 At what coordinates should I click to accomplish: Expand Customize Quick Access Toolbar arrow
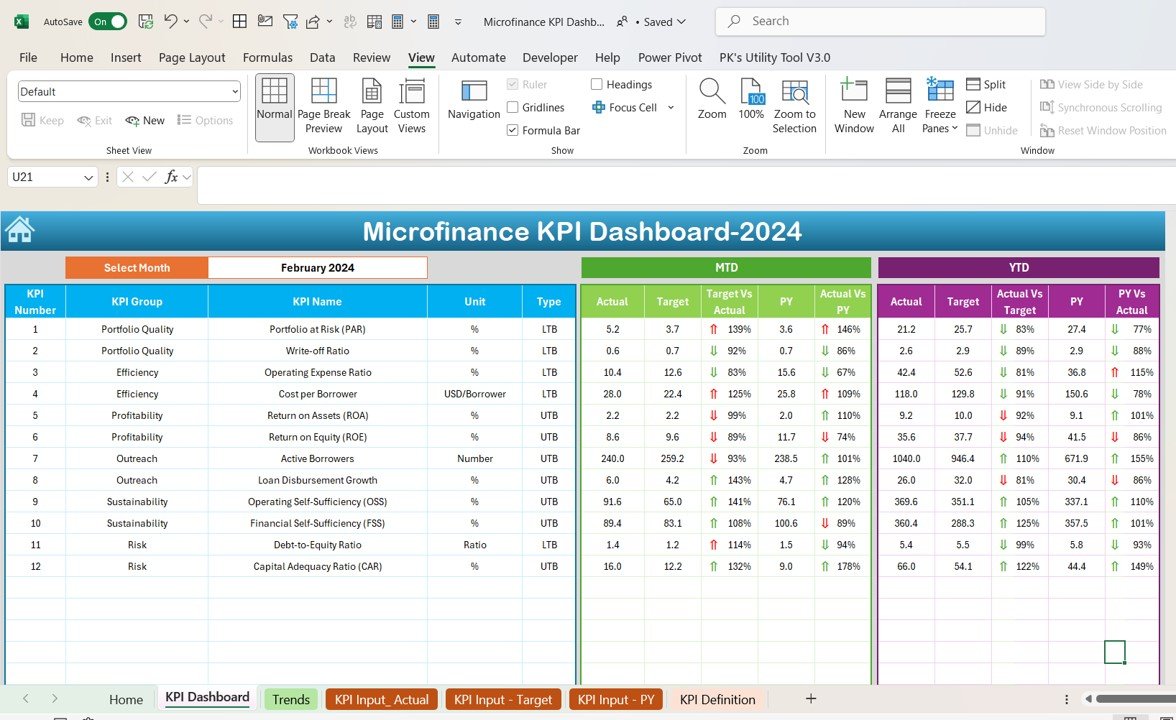point(458,22)
